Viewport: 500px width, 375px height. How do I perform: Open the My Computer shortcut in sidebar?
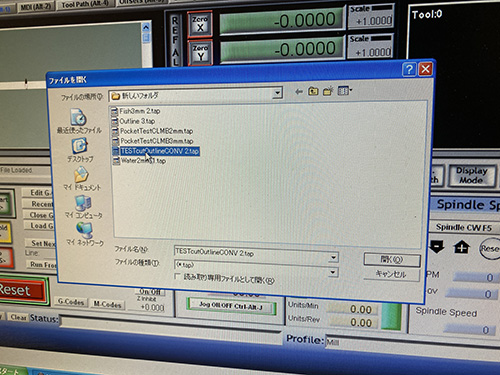83,207
